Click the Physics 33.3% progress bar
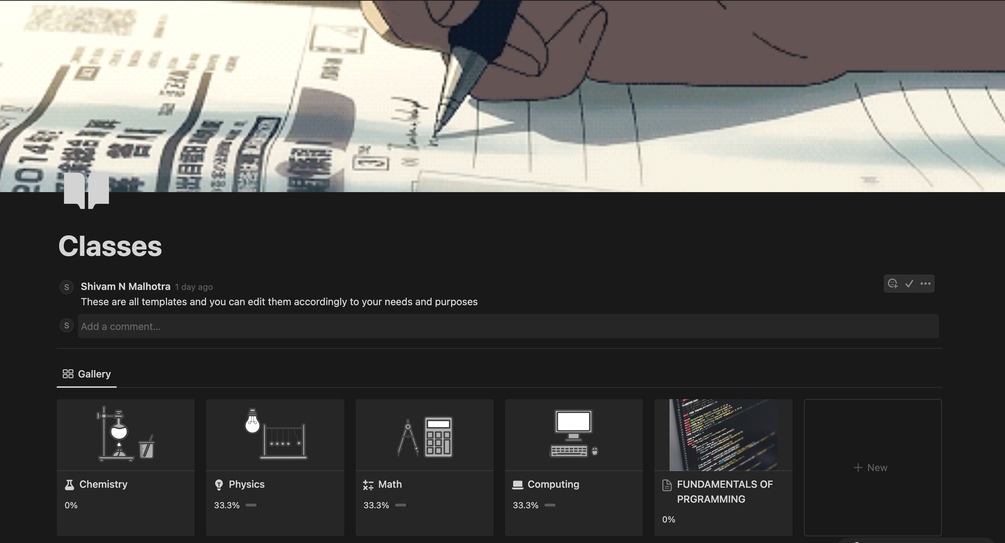This screenshot has height=543, width=1005. coord(251,505)
